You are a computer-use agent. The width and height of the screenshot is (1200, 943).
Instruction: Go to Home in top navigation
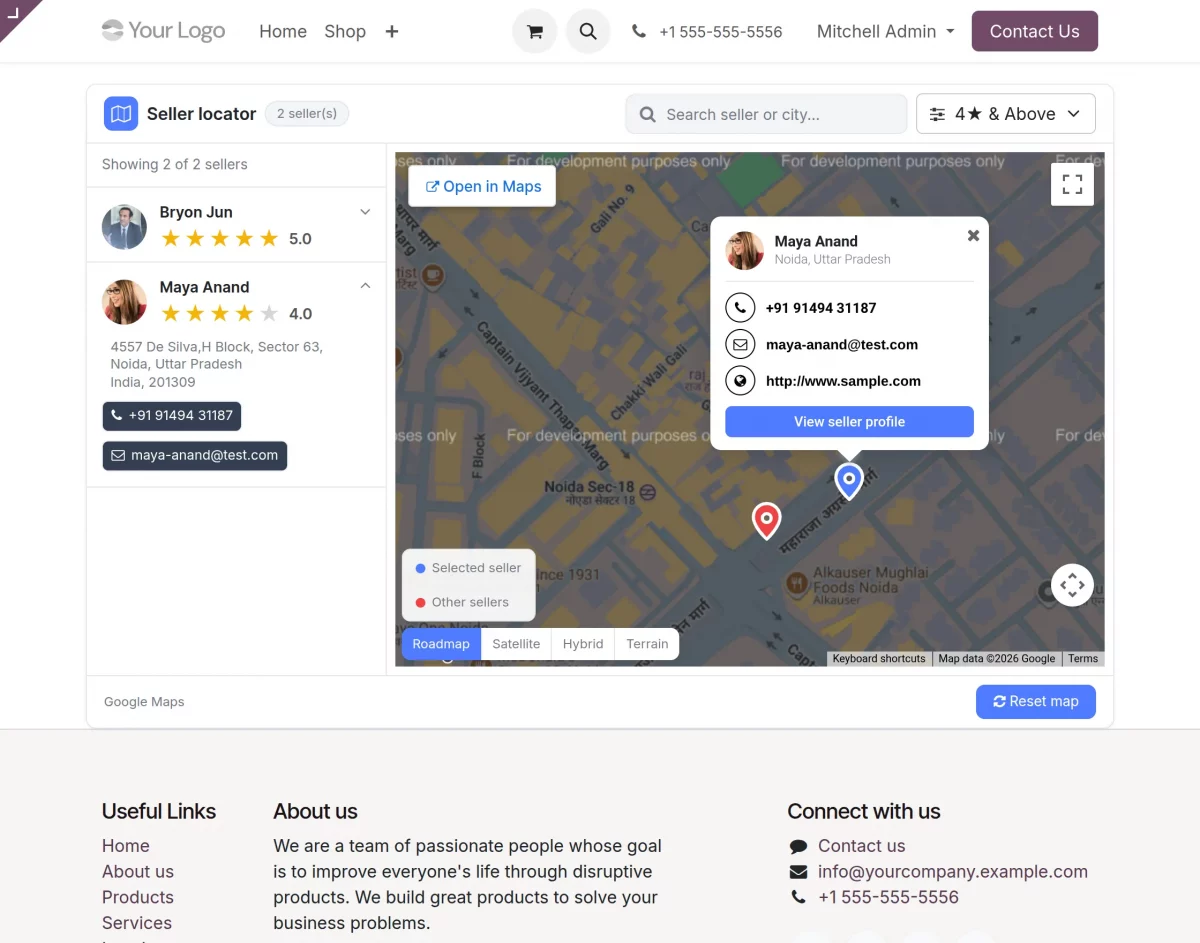283,32
